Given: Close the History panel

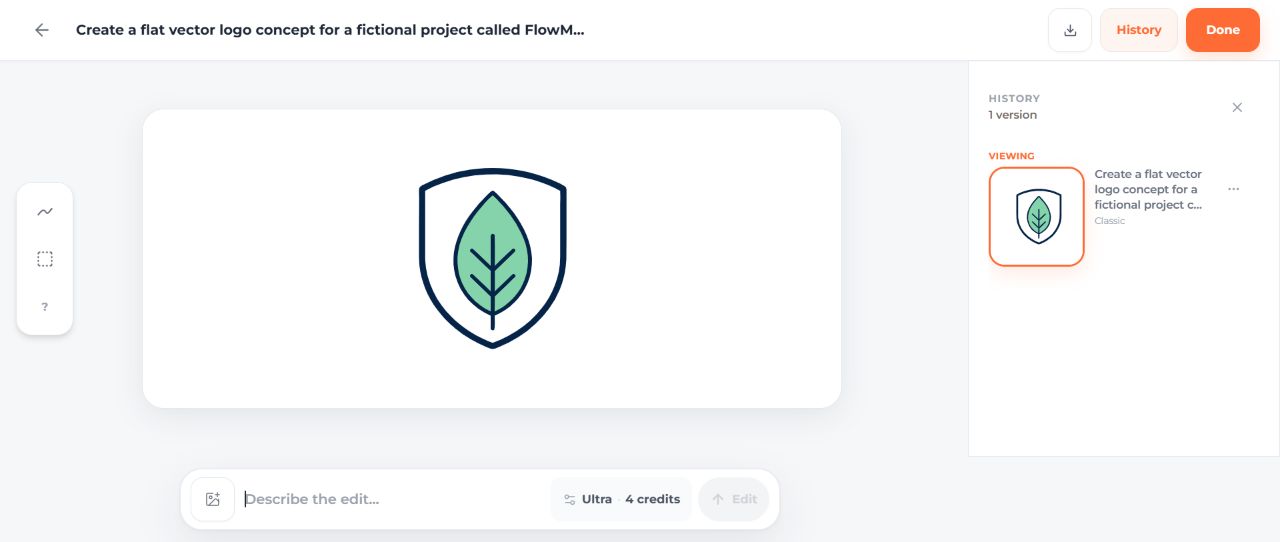Looking at the screenshot, I should pyautogui.click(x=1237, y=107).
